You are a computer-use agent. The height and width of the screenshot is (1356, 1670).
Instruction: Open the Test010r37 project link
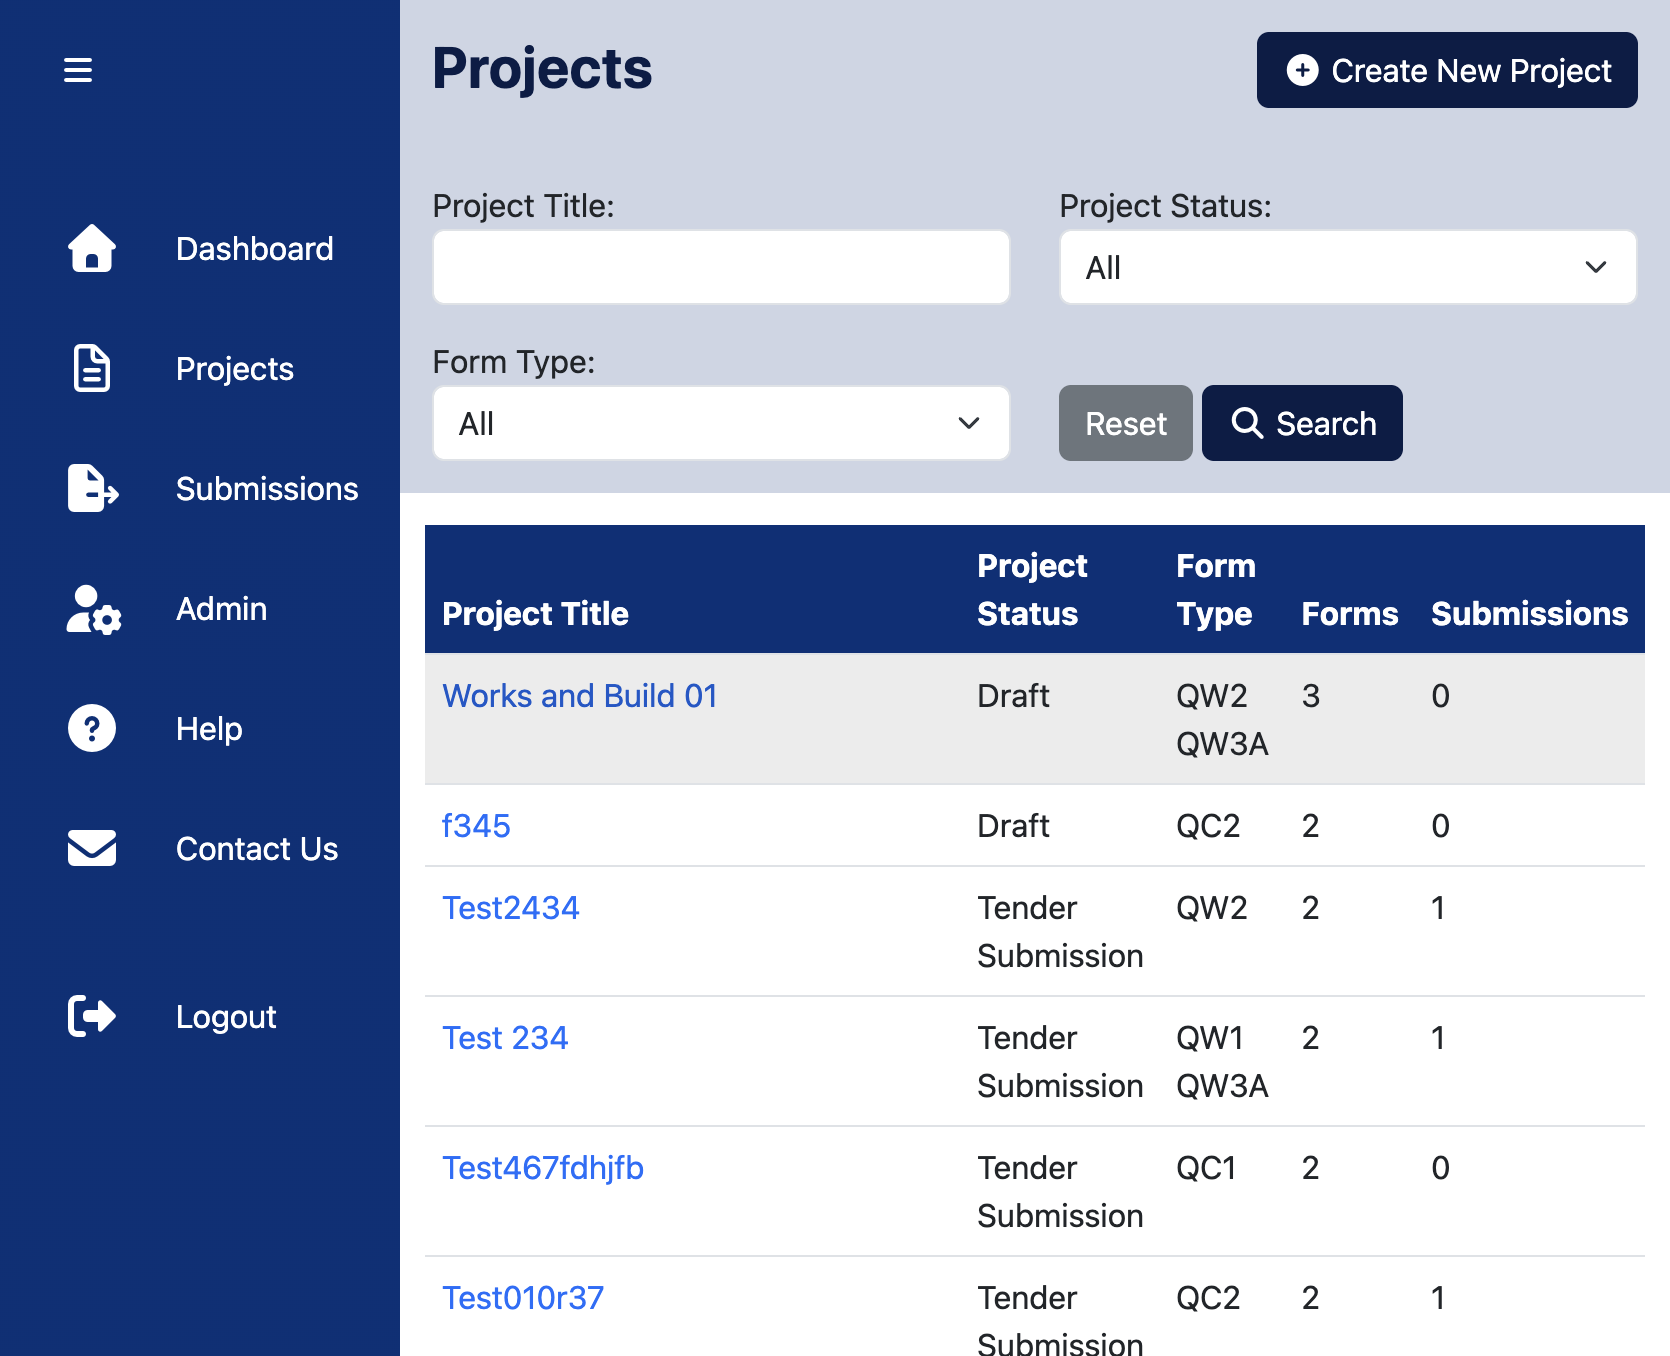(523, 1298)
